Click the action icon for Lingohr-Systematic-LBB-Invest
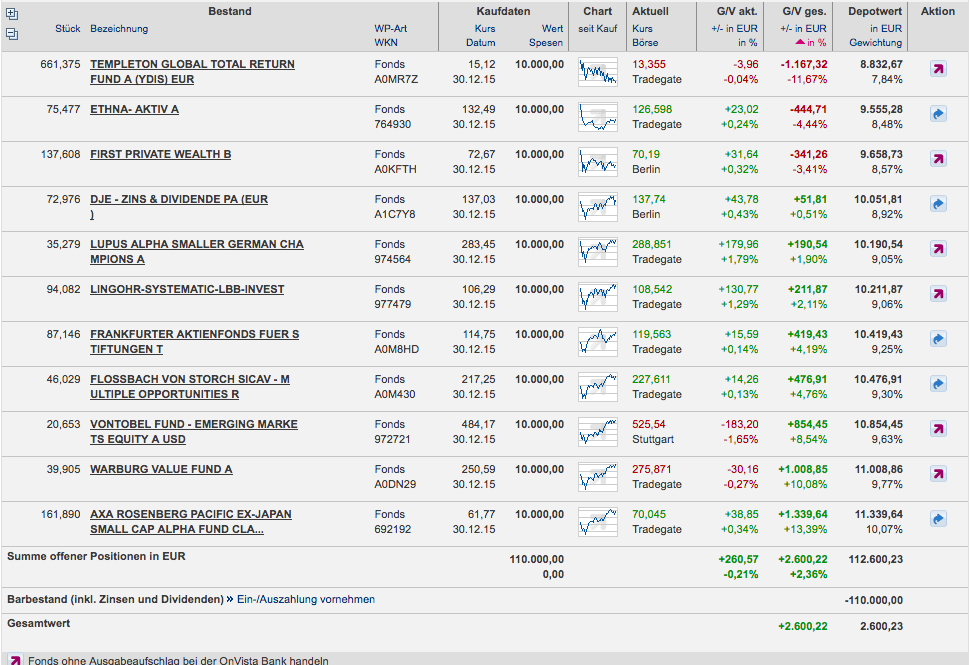 938,295
